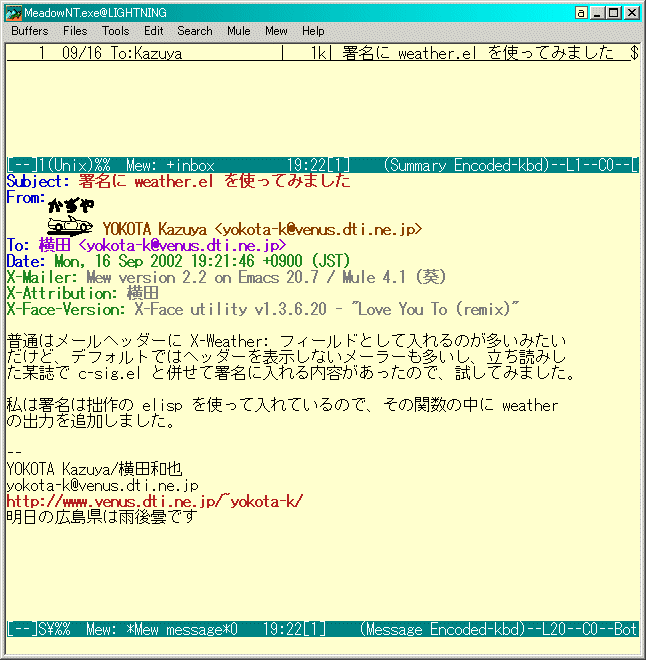
Task: Click the X-Face-Version header line
Action: pyautogui.click(x=263, y=309)
